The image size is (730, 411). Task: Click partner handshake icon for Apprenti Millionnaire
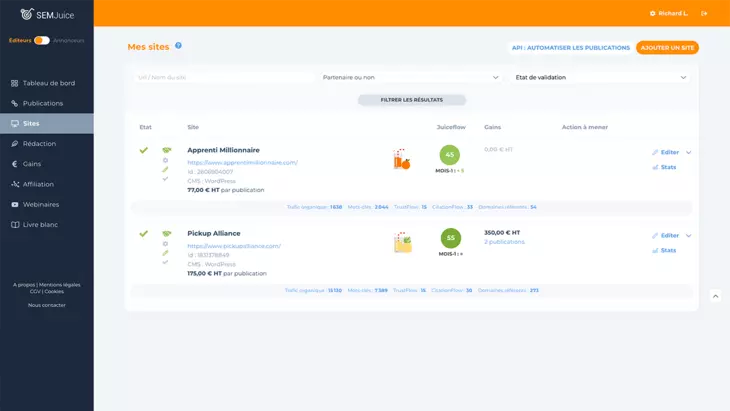point(167,150)
